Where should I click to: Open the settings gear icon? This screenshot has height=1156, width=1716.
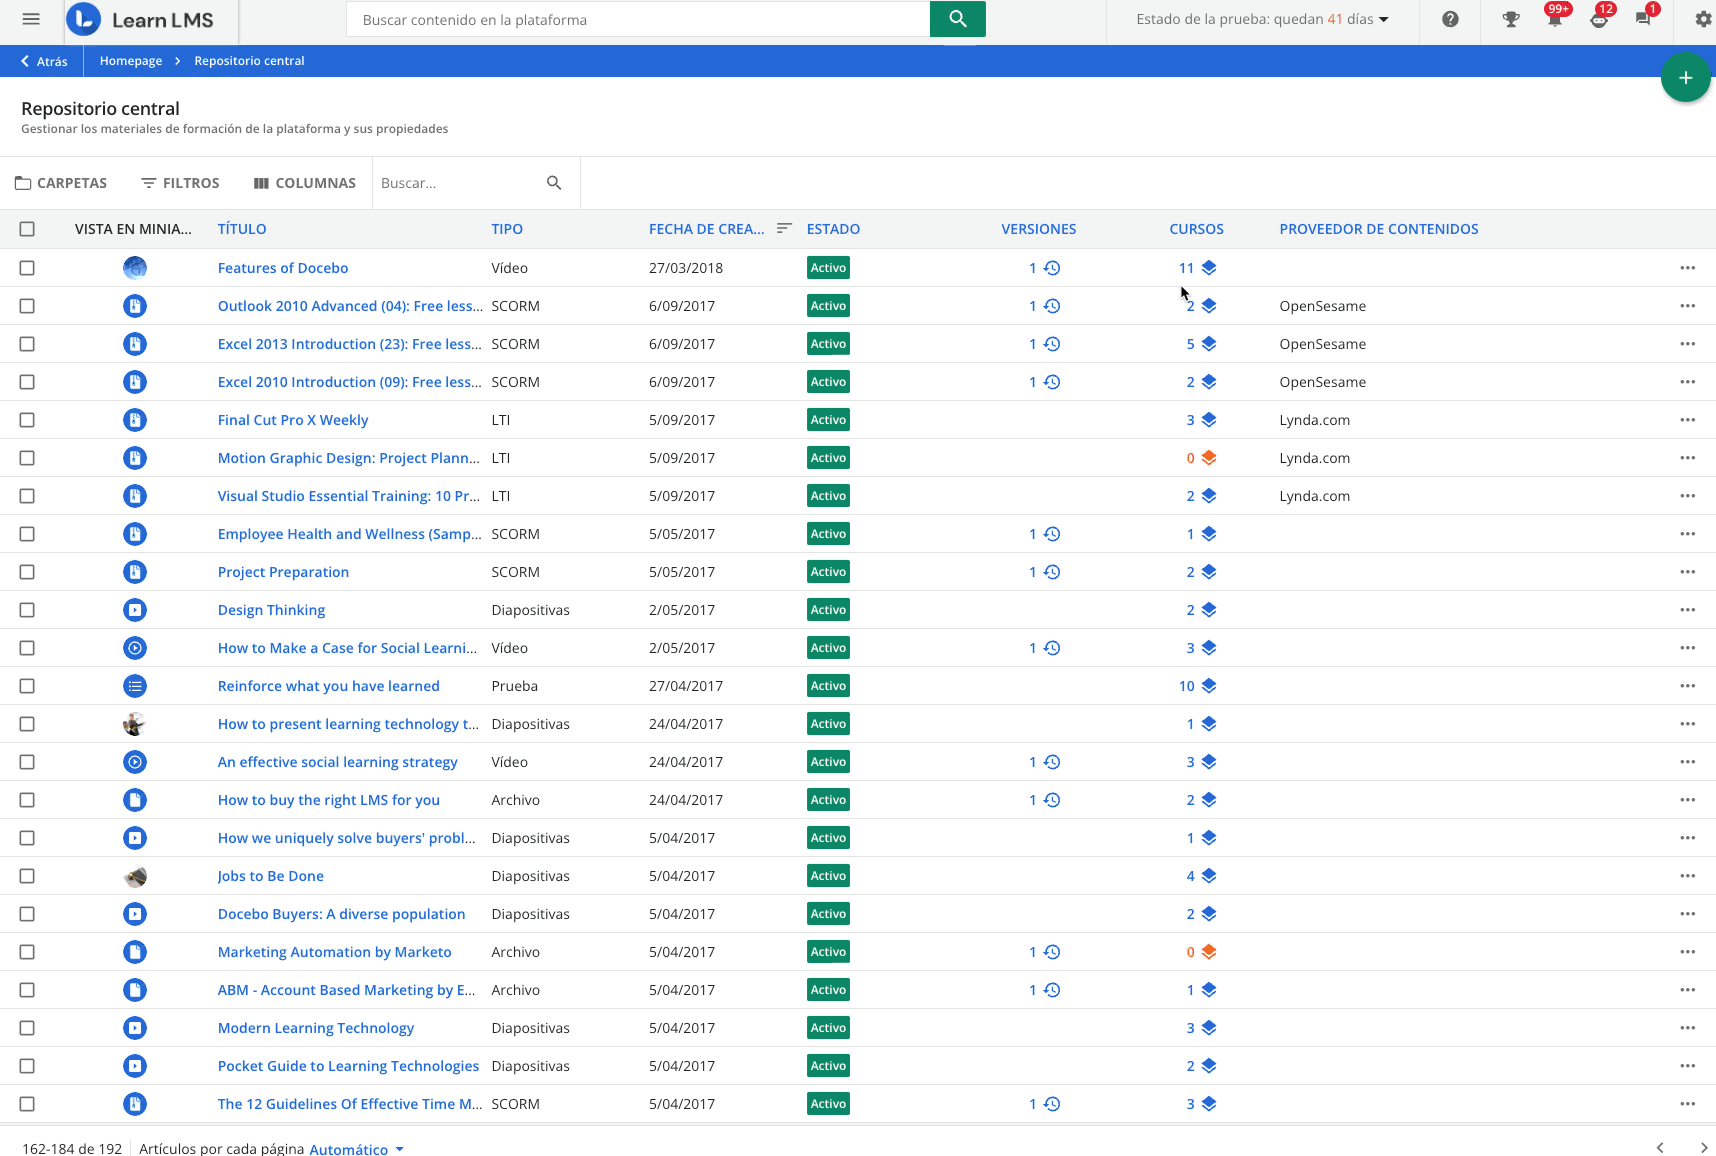click(x=1703, y=19)
